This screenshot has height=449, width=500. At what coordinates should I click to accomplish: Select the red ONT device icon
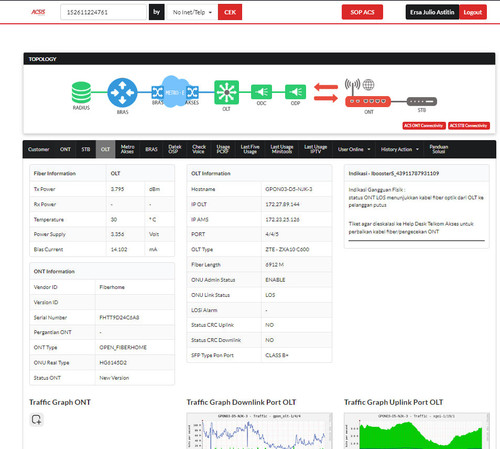(368, 101)
